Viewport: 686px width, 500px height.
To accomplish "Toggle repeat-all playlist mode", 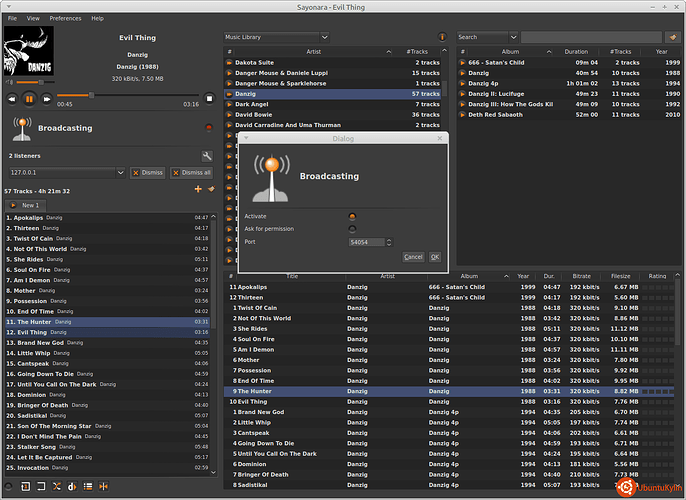I will (x=41, y=486).
